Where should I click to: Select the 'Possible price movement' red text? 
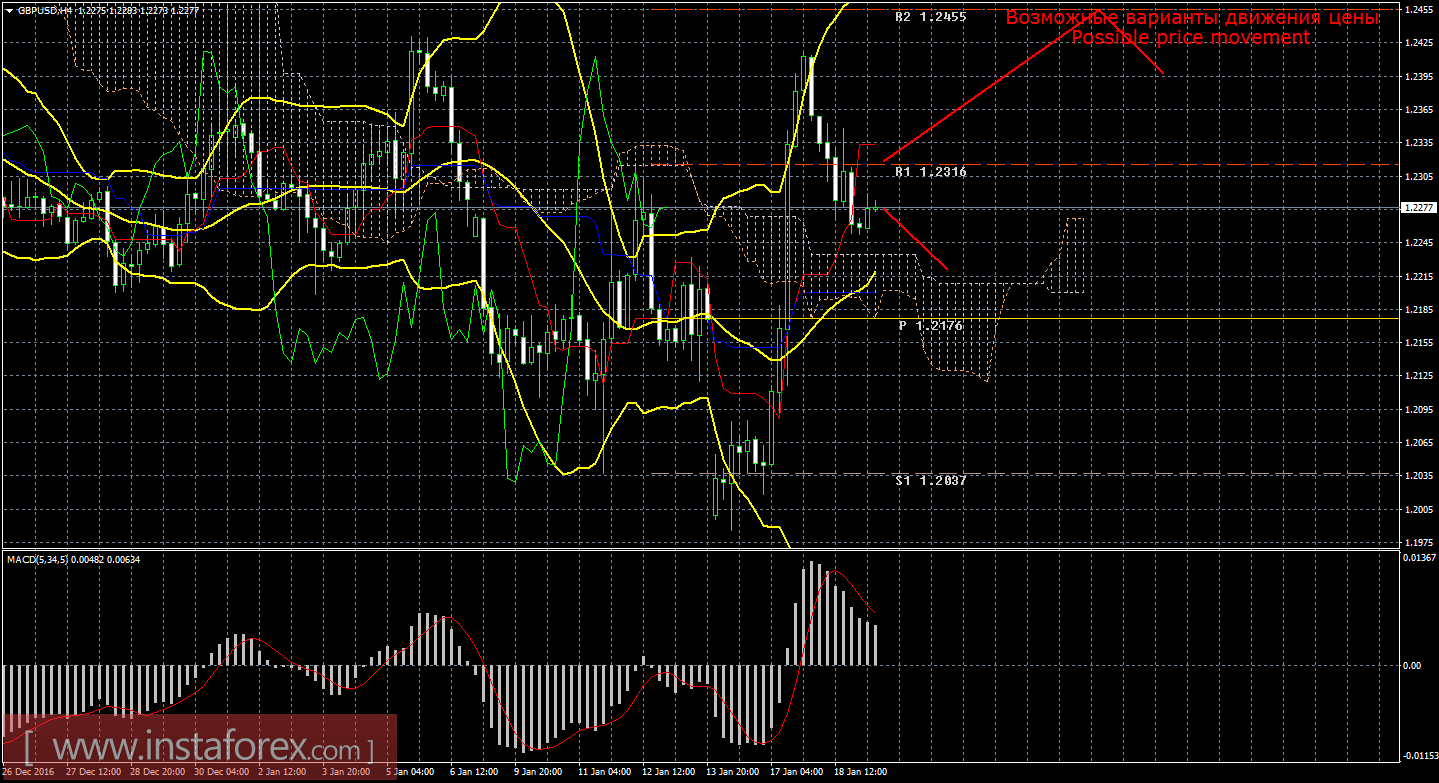click(x=1190, y=37)
